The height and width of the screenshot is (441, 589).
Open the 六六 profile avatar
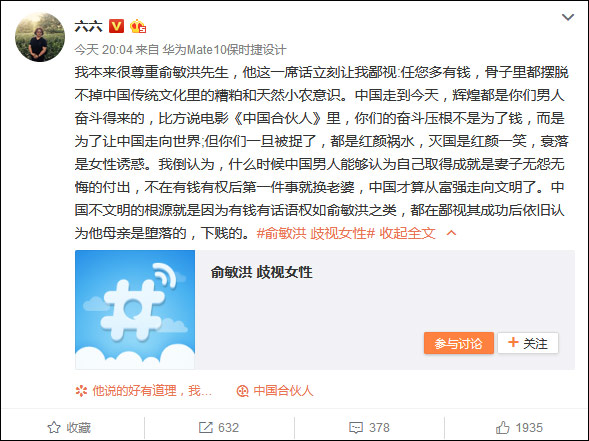tap(40, 37)
